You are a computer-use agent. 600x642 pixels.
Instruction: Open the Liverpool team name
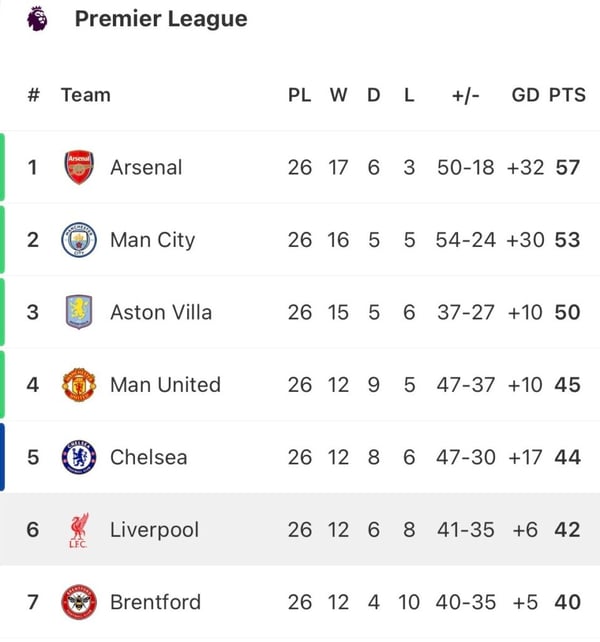(154, 530)
